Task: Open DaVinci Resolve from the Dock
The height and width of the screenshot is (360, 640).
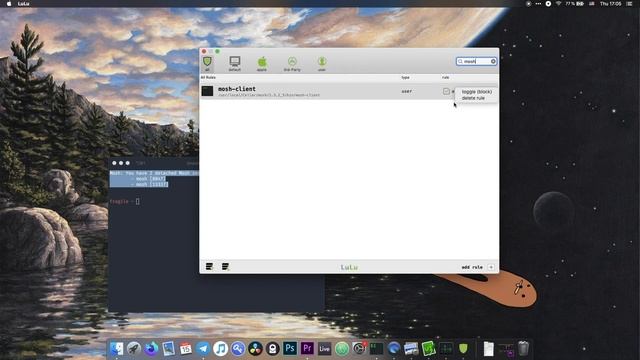Action: (255, 349)
